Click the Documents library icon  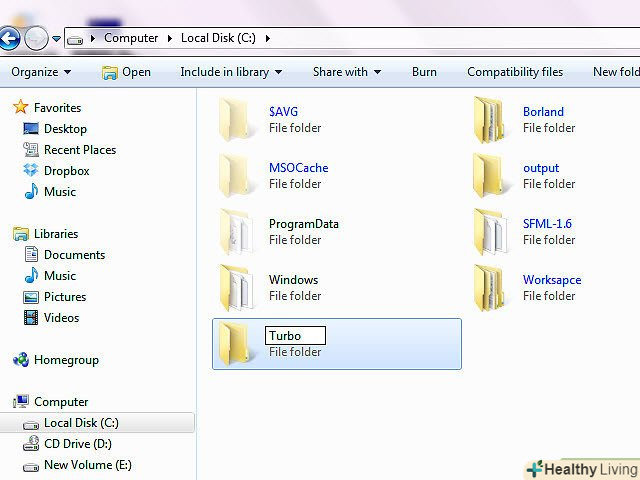pyautogui.click(x=31, y=254)
